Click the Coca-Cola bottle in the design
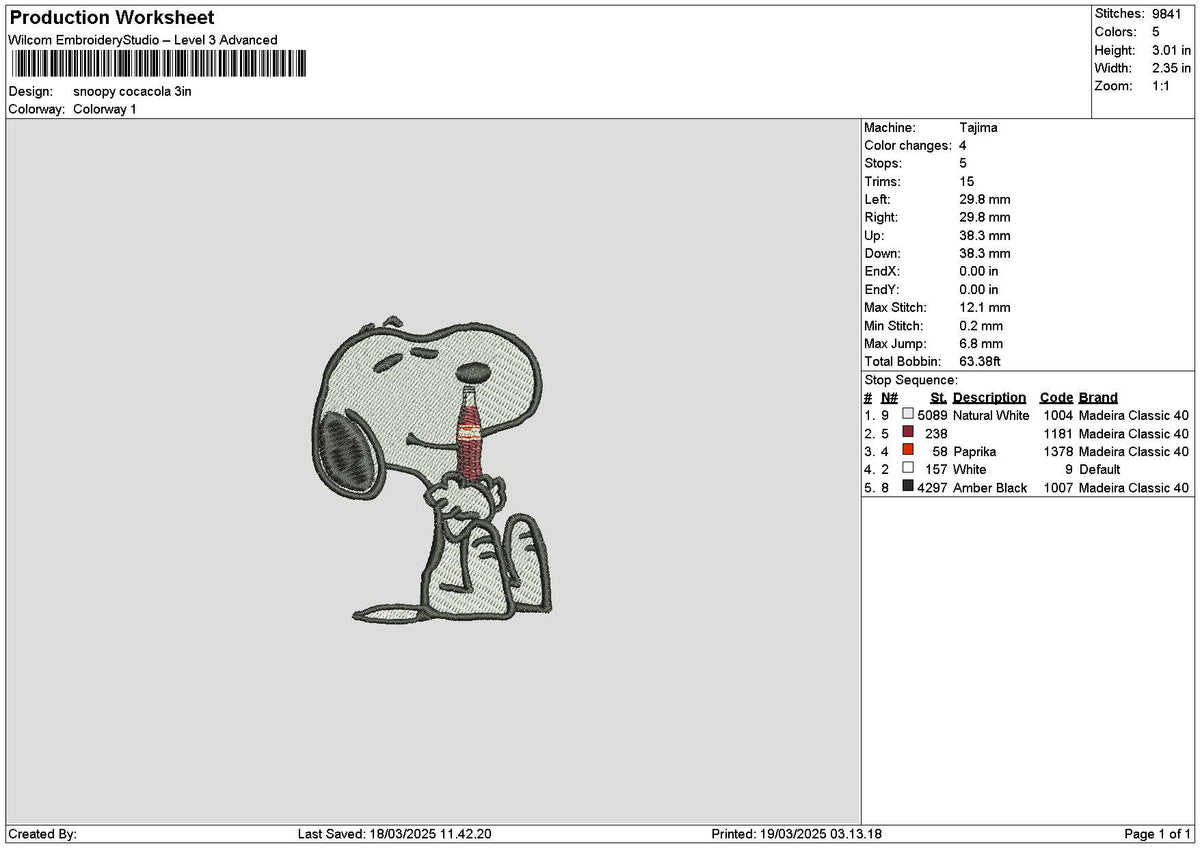 (x=472, y=430)
